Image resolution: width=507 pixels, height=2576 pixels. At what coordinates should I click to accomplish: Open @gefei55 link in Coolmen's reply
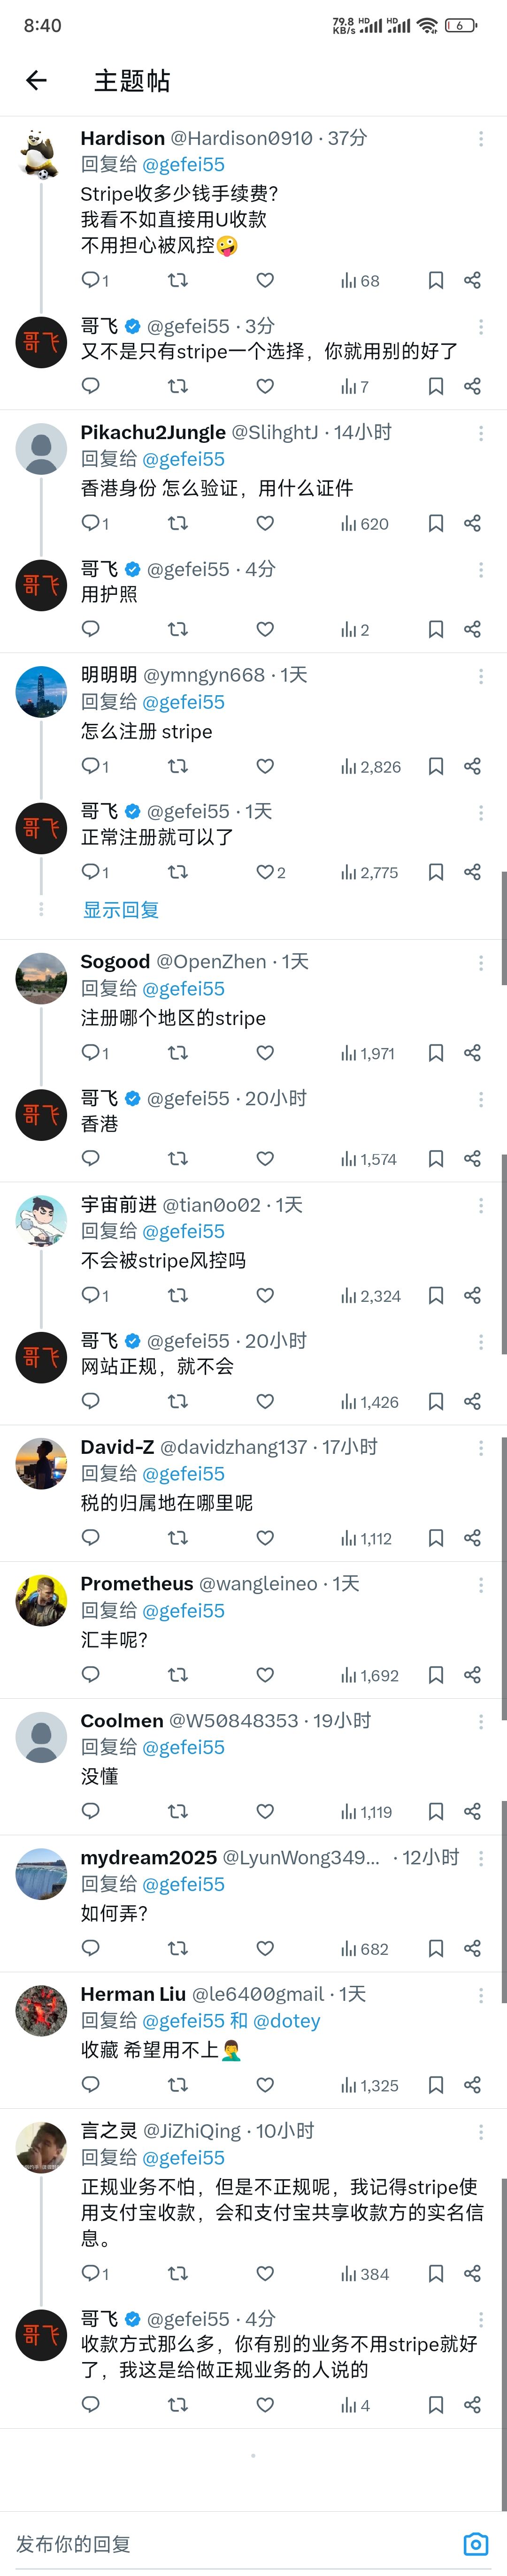(x=184, y=1748)
